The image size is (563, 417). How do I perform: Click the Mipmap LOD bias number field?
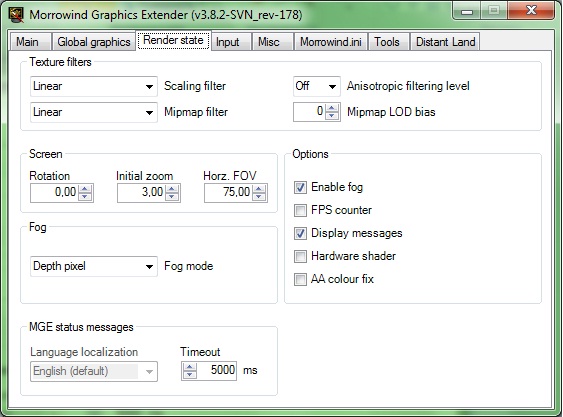pyautogui.click(x=310, y=112)
